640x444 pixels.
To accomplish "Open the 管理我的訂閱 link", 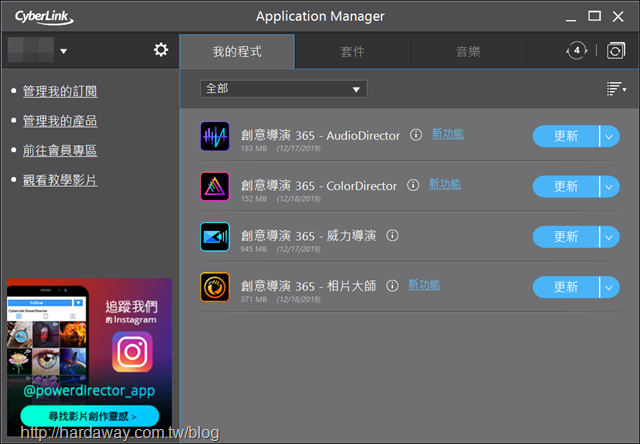I will coord(60,91).
